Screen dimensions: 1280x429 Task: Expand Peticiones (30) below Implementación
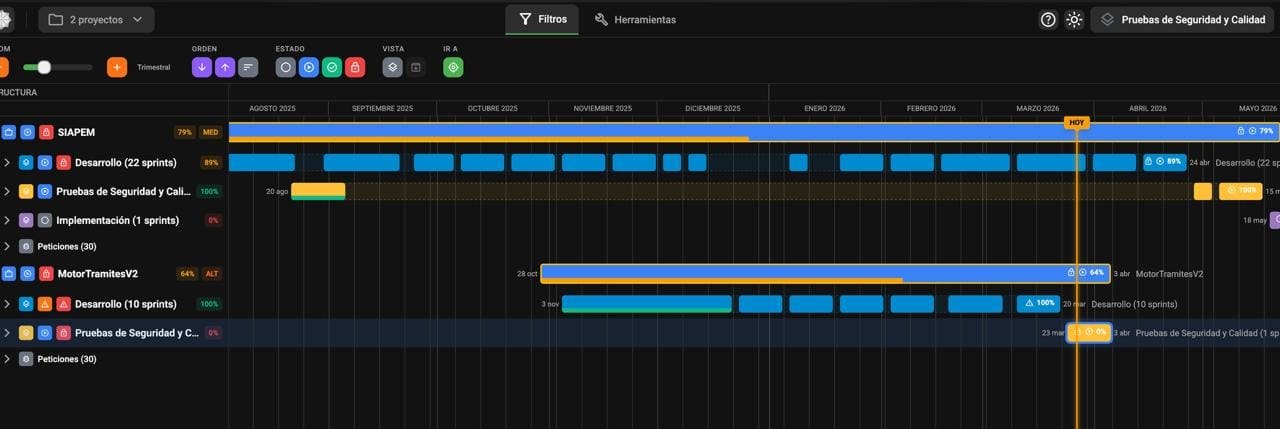7,246
